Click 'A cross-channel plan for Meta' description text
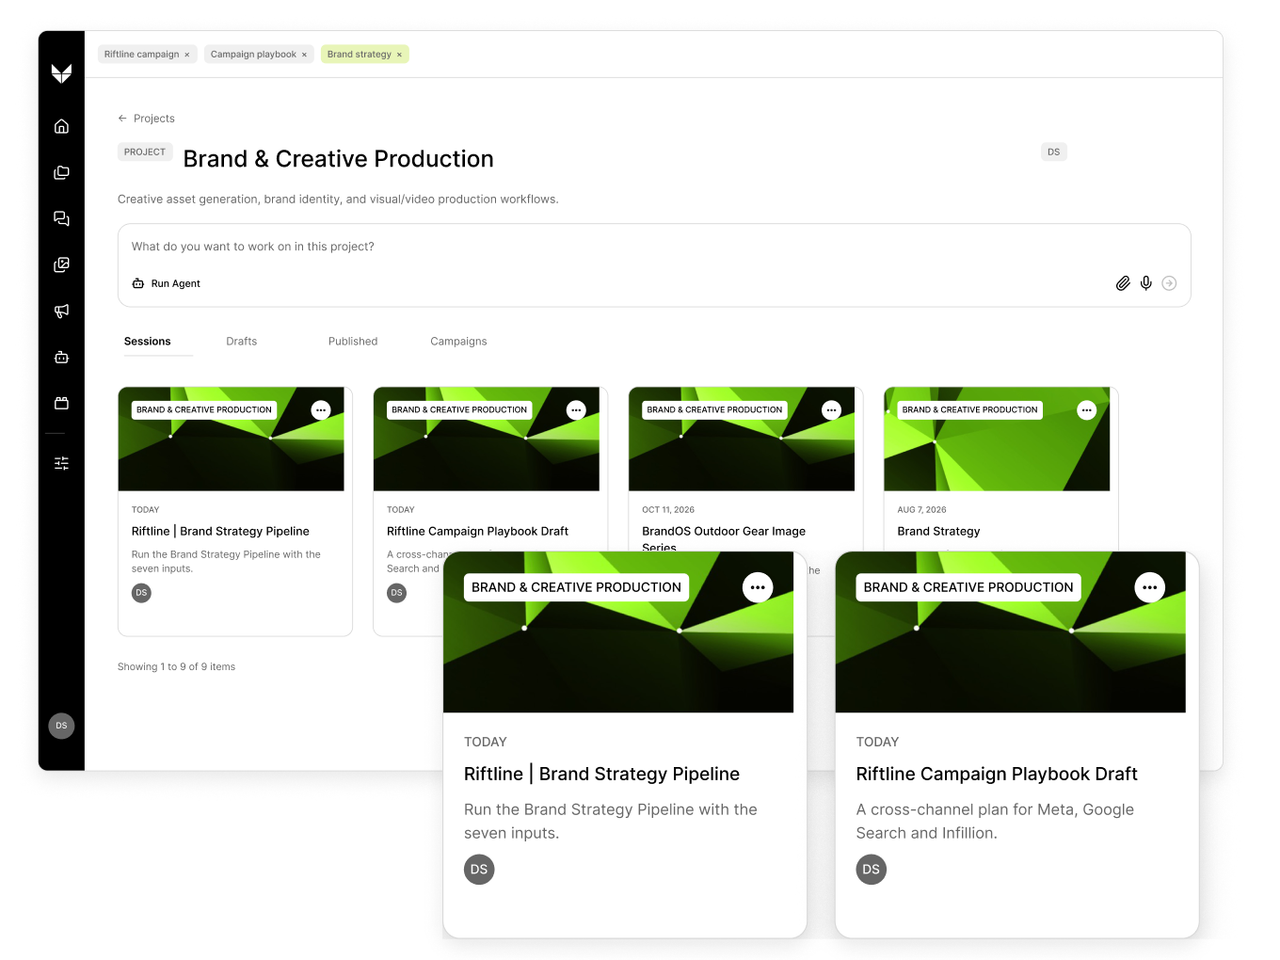 click(x=995, y=821)
